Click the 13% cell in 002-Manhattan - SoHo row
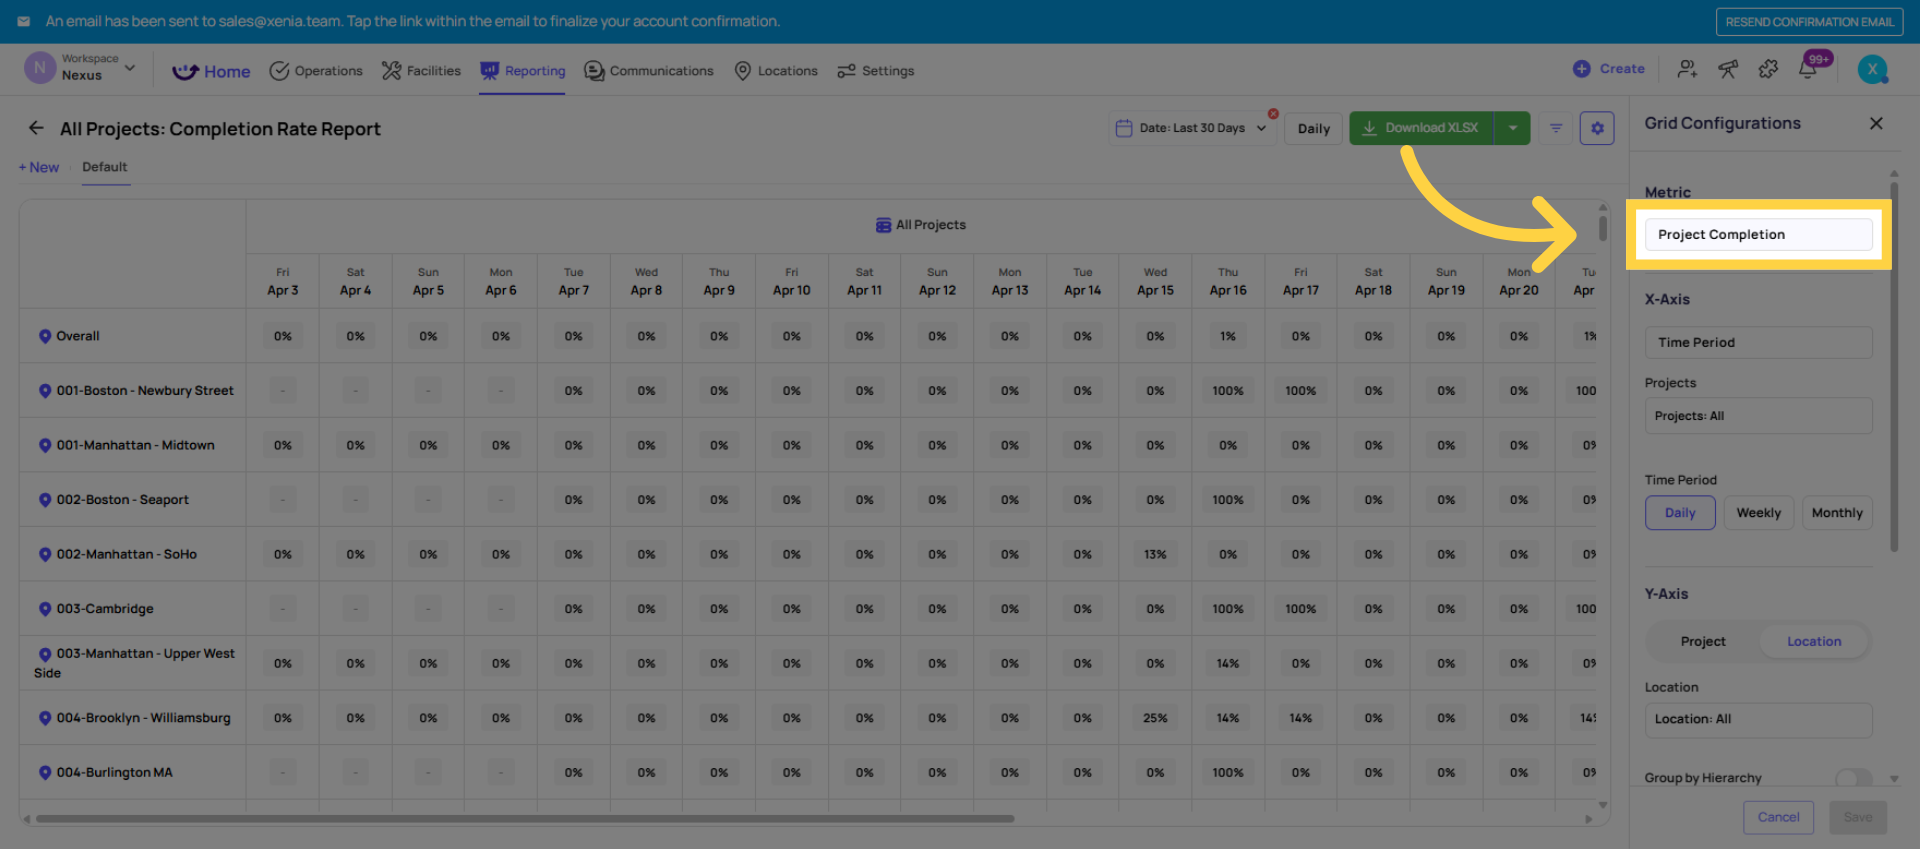 [1155, 554]
